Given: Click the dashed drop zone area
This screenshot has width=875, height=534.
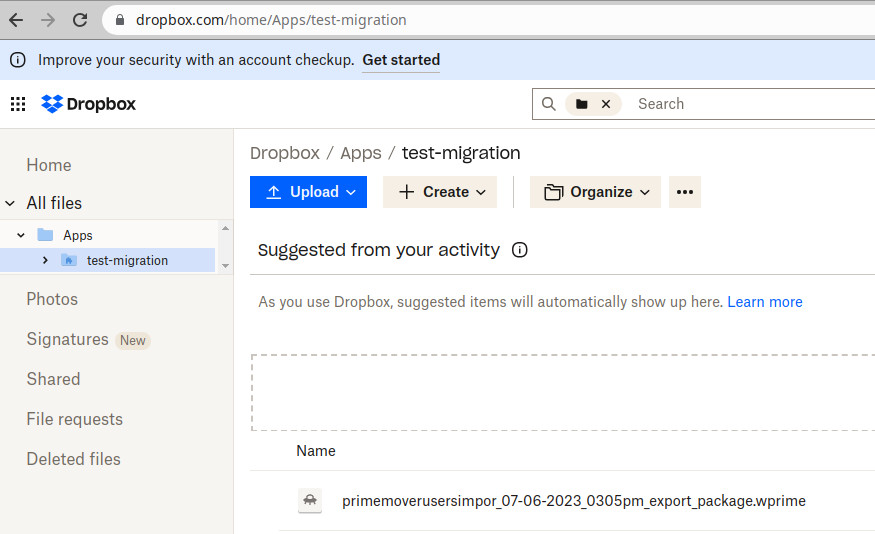Looking at the screenshot, I should (x=563, y=392).
